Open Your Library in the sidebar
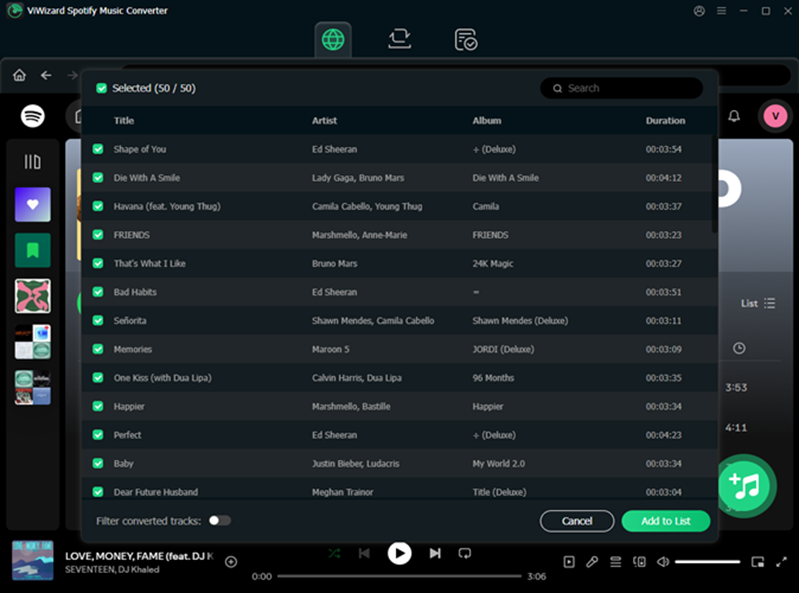The width and height of the screenshot is (800, 593). coord(33,162)
